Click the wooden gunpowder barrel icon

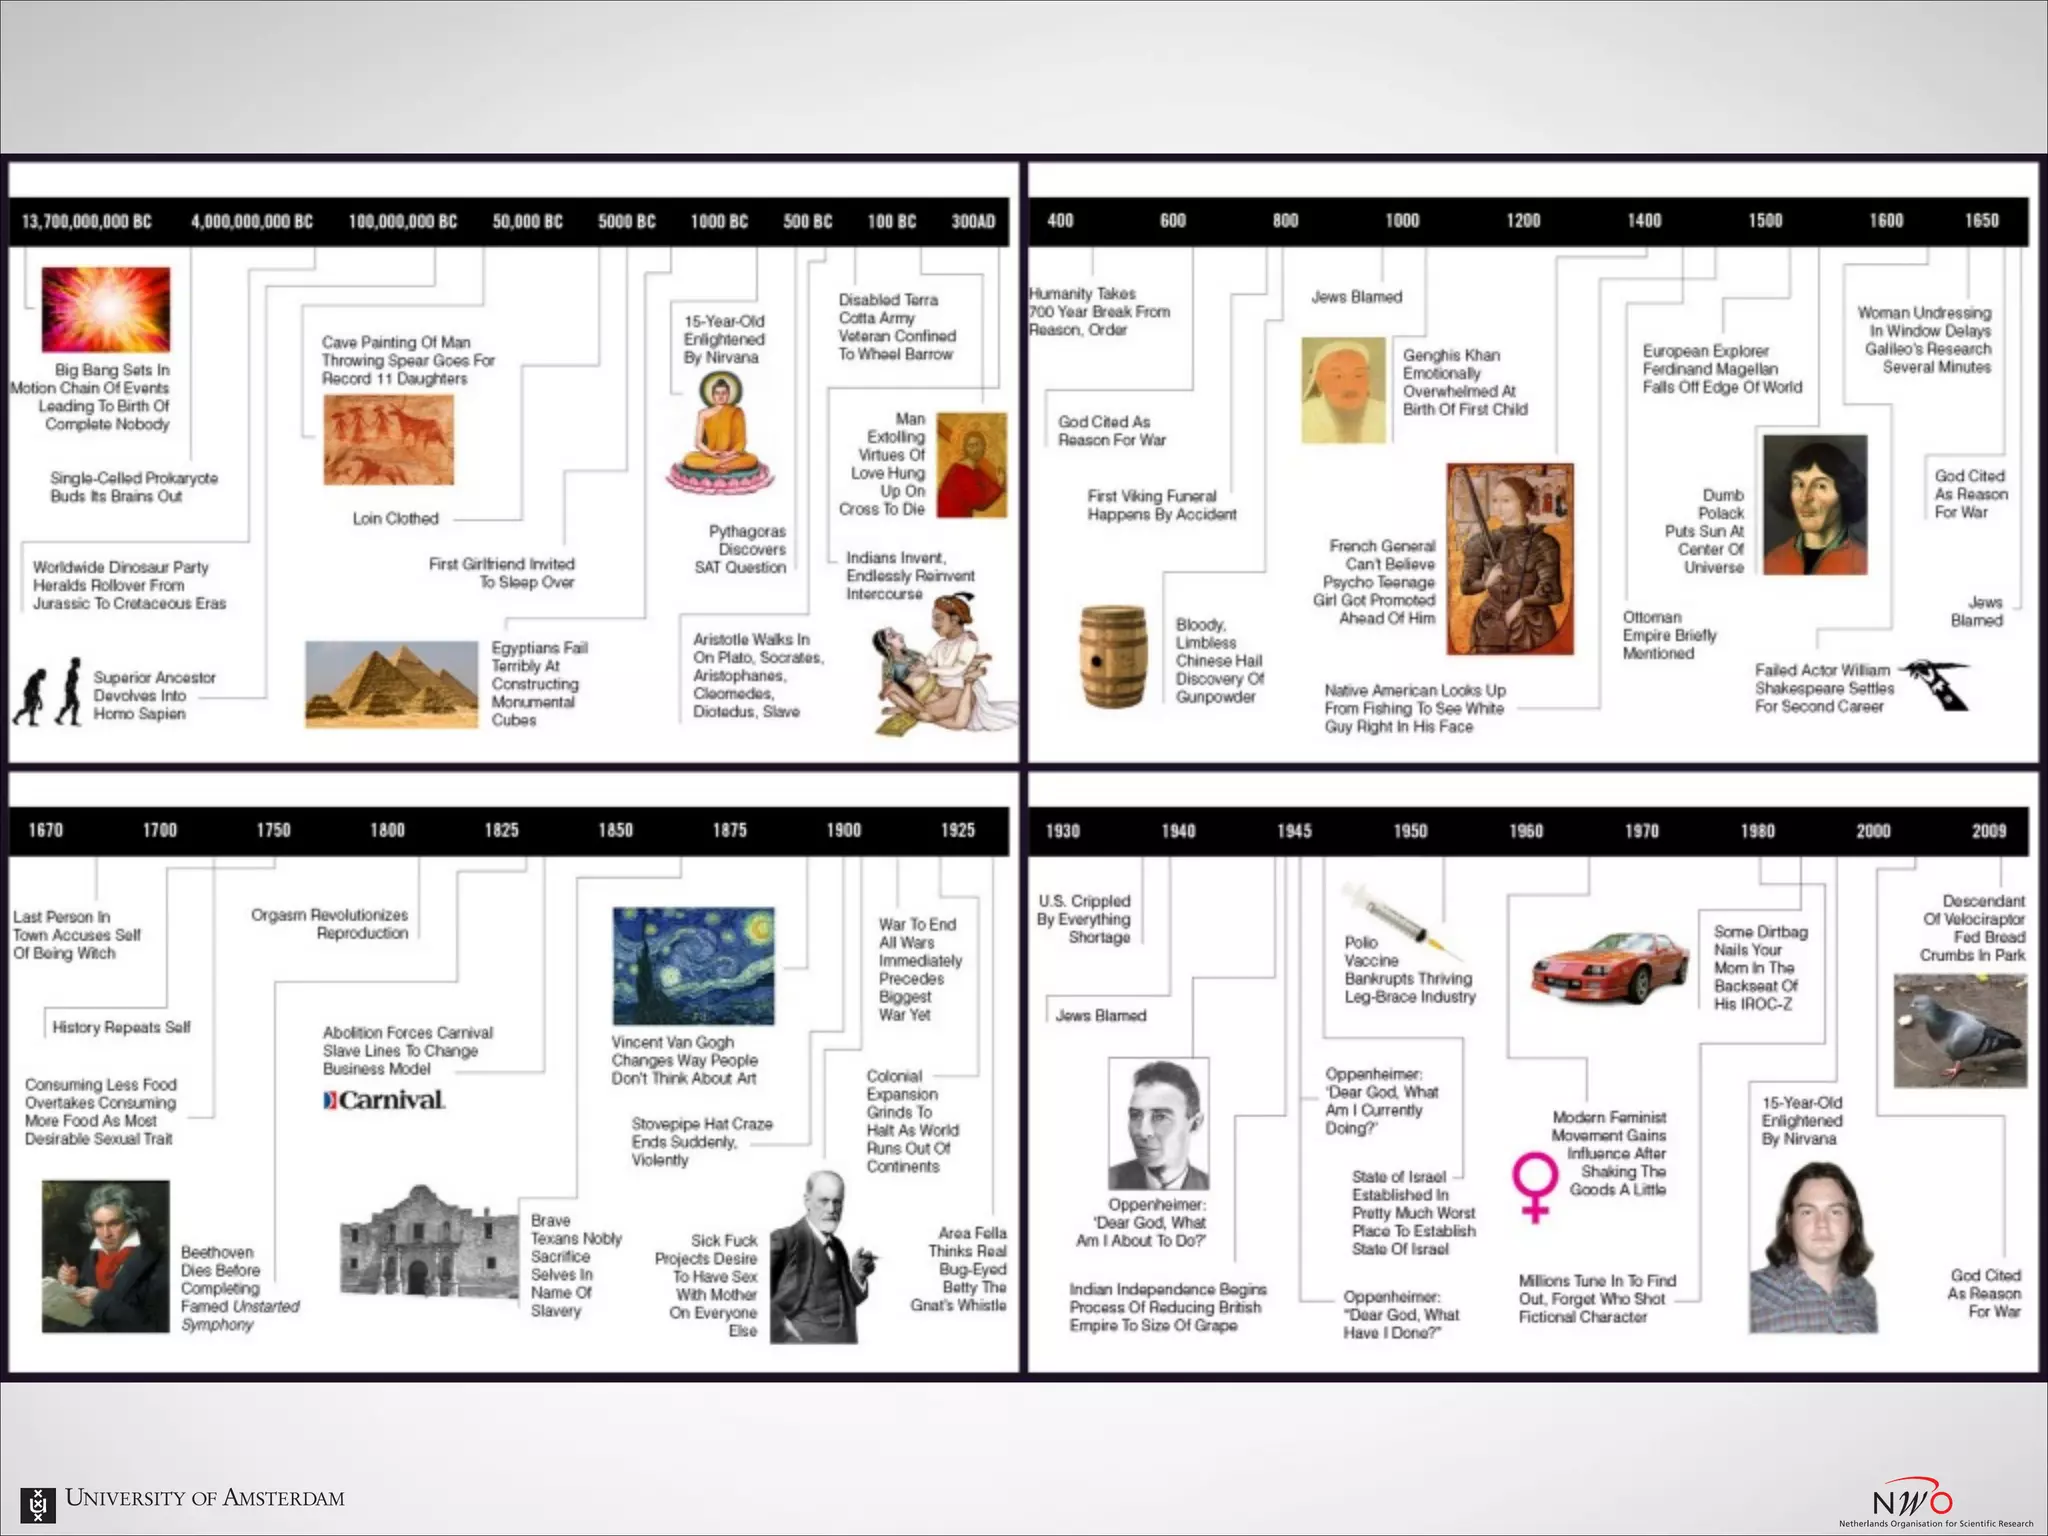(x=1112, y=656)
